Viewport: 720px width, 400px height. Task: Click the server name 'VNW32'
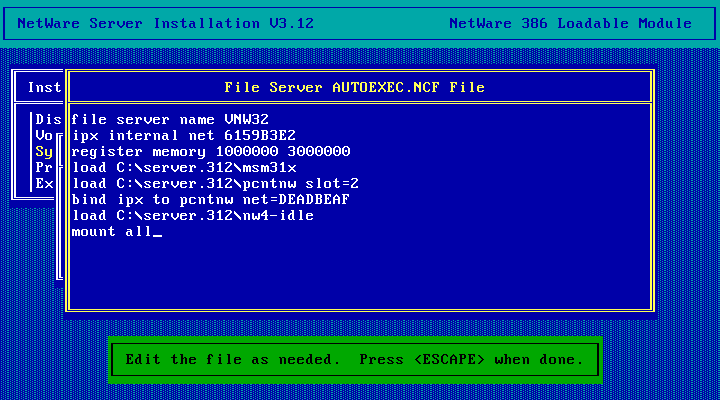click(x=247, y=119)
